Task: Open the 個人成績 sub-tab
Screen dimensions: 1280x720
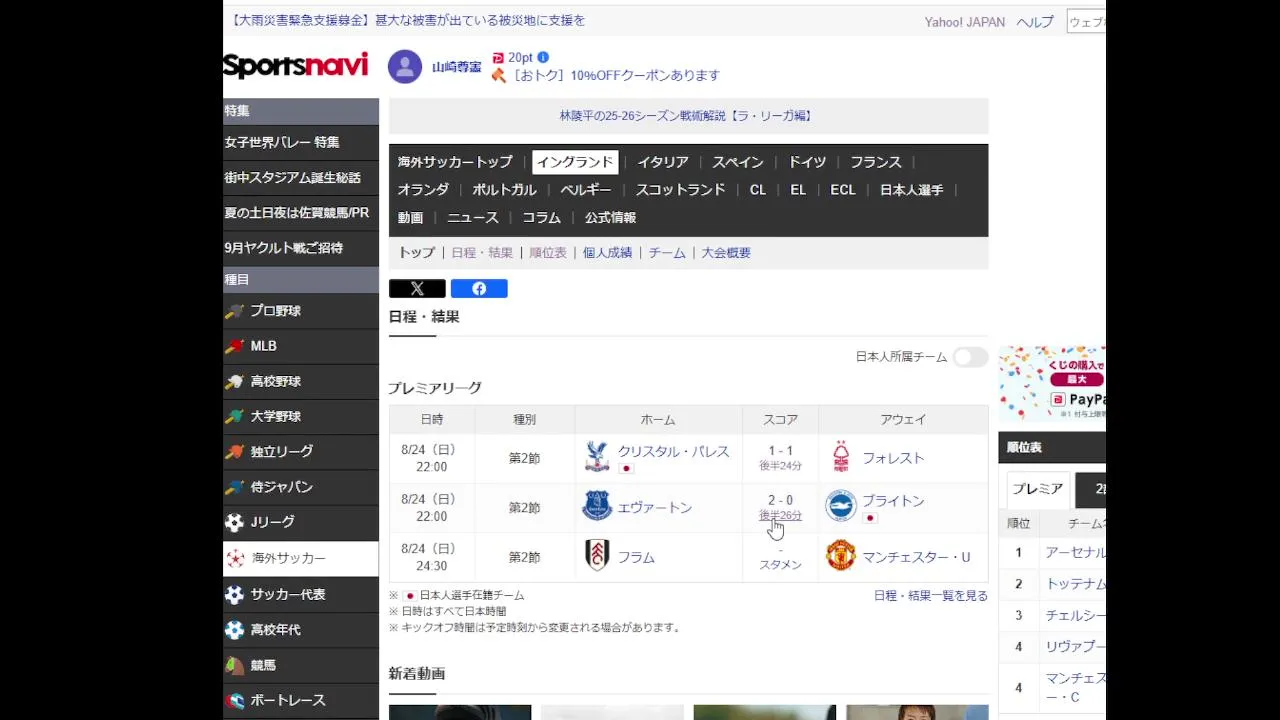Action: point(608,253)
